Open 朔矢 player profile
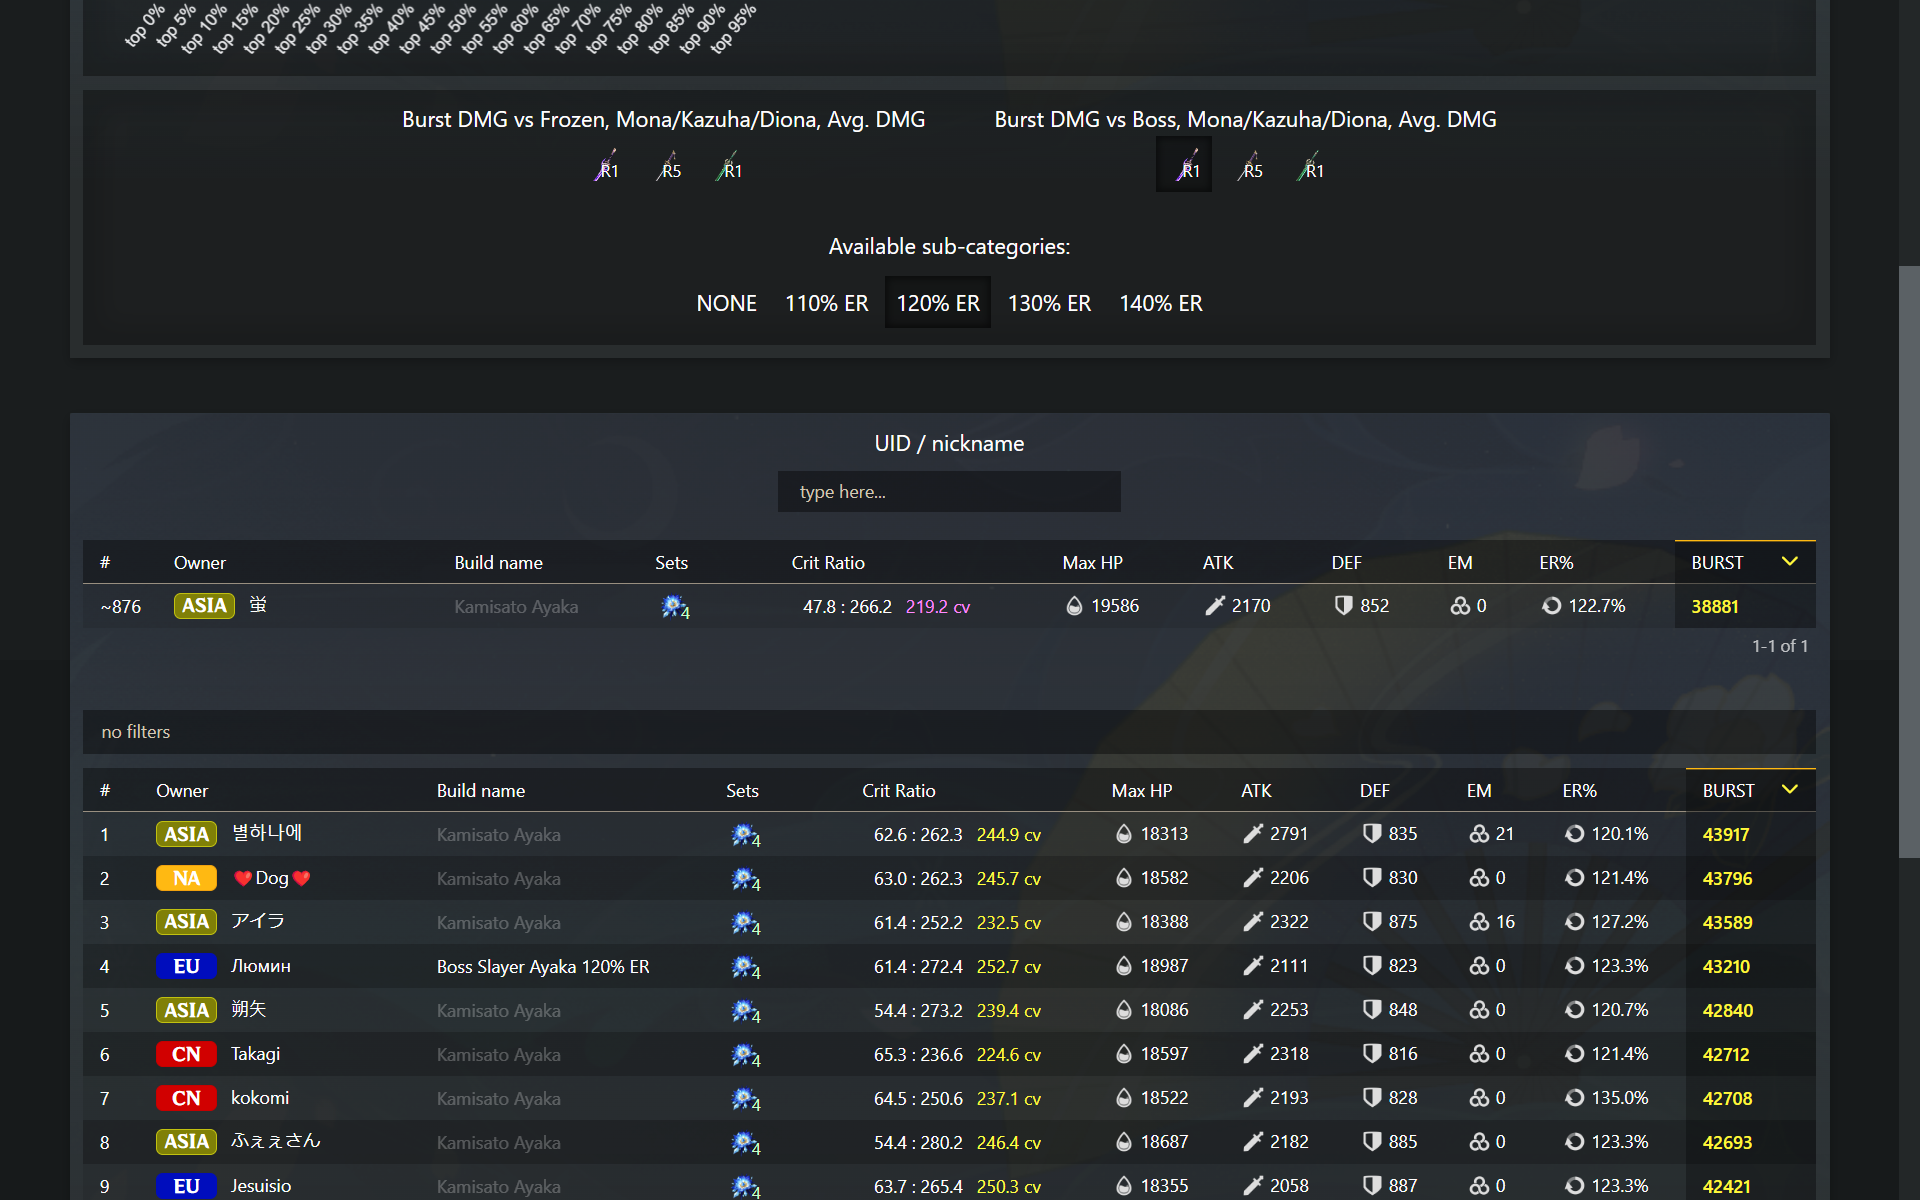The width and height of the screenshot is (1920, 1200). pyautogui.click(x=249, y=1009)
